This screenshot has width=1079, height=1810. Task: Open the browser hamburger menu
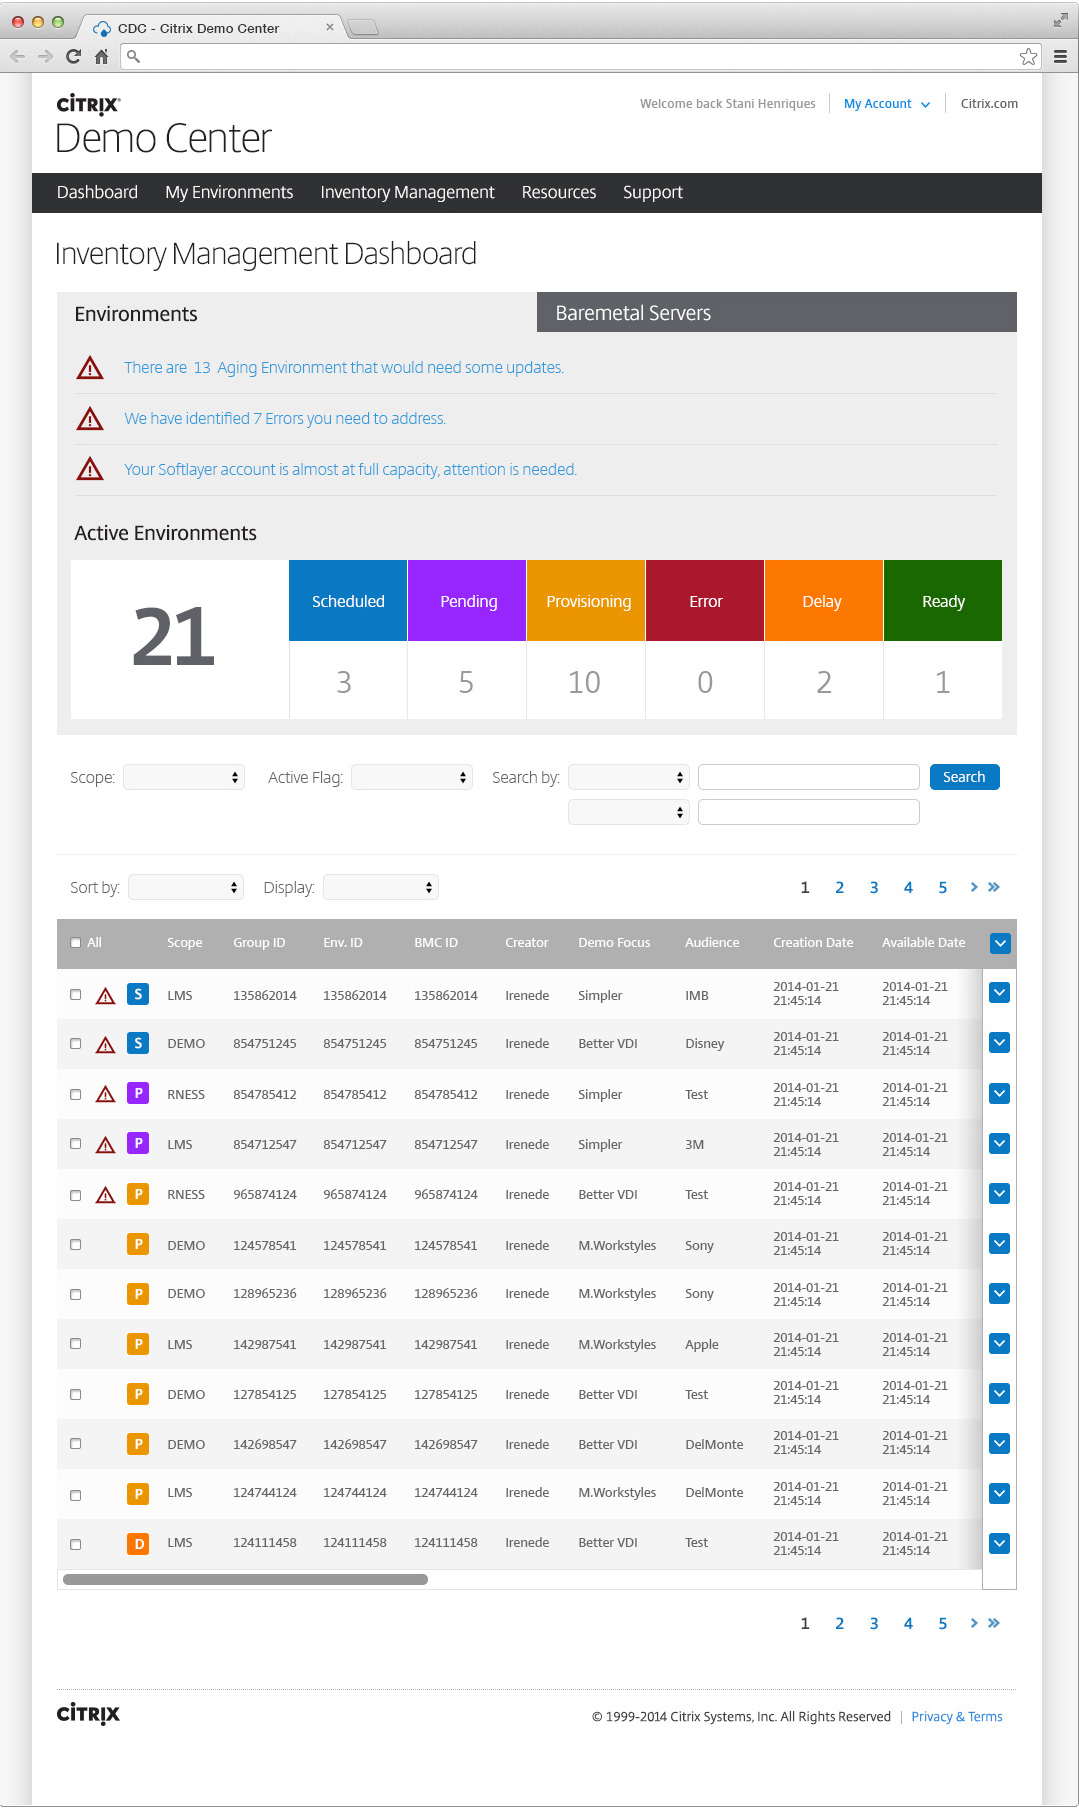tap(1060, 57)
